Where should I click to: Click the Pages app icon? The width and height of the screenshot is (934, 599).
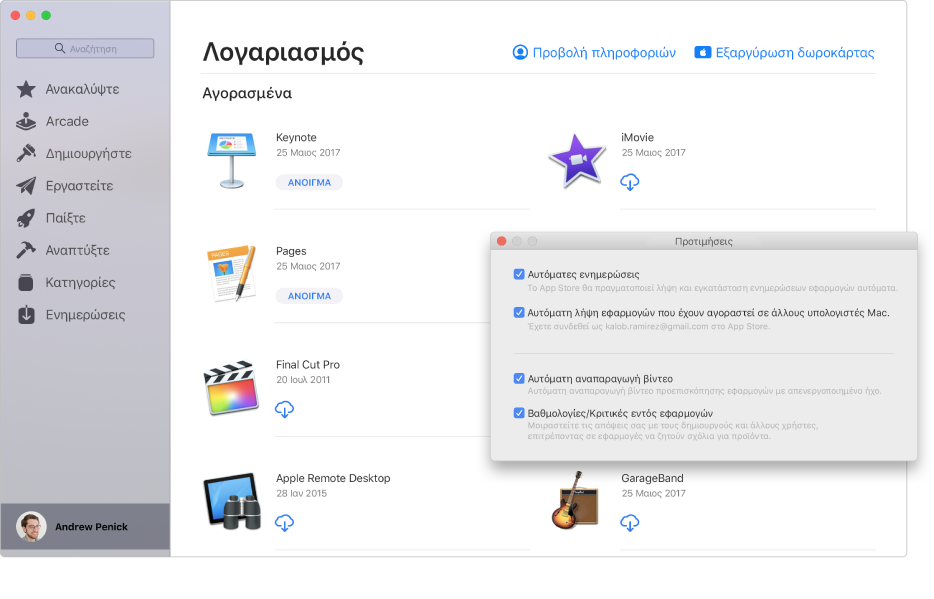pyautogui.click(x=232, y=273)
